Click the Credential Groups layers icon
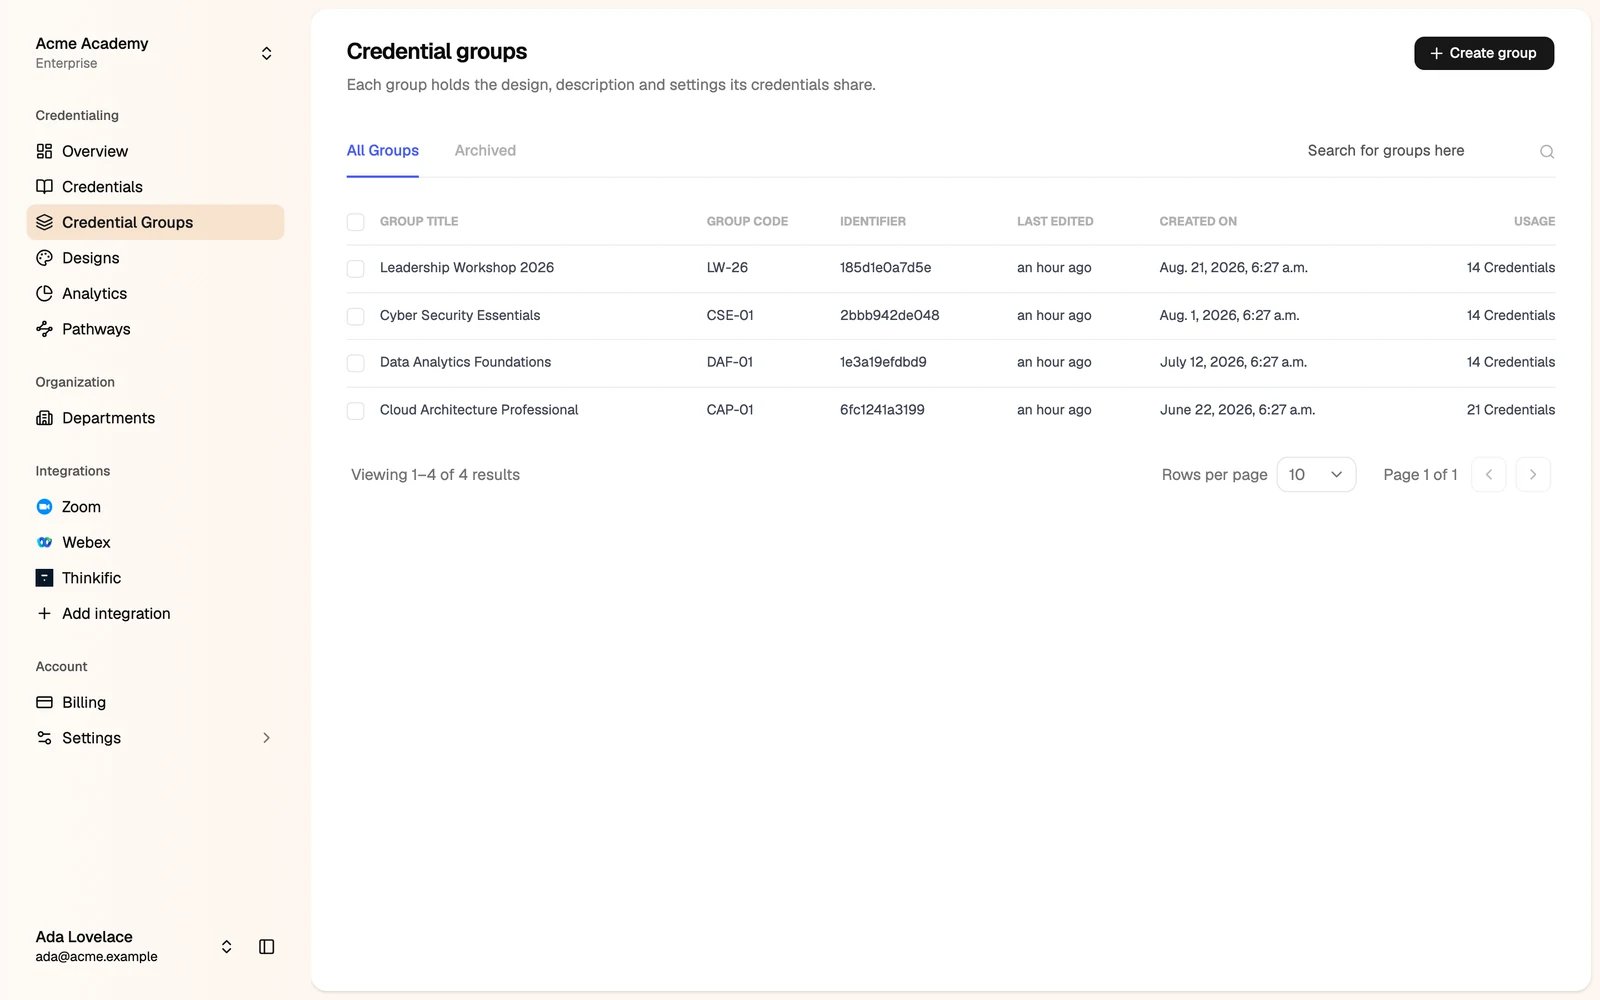1600x1000 pixels. (44, 222)
